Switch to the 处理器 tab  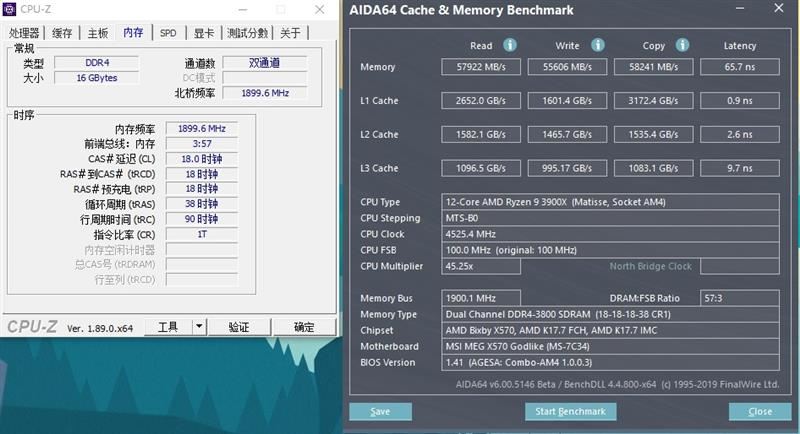24,33
